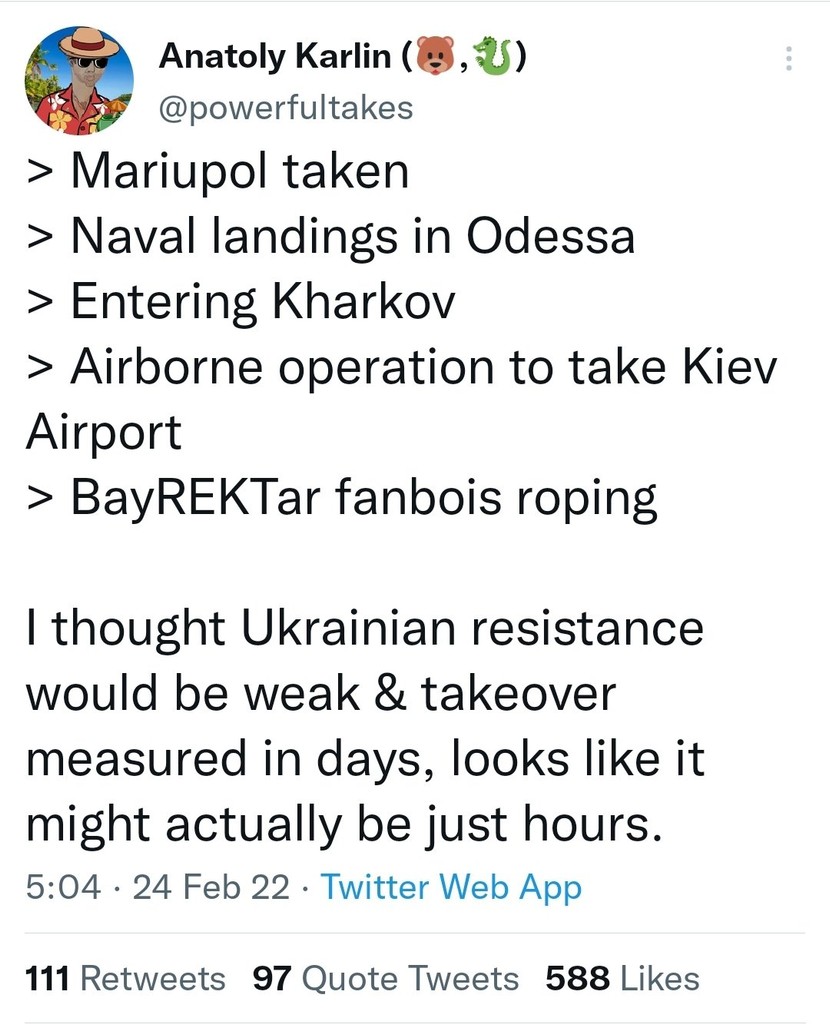The height and width of the screenshot is (1024, 830).
Task: Click the 'Airborne operation to take Kiev' line
Action: (x=402, y=367)
